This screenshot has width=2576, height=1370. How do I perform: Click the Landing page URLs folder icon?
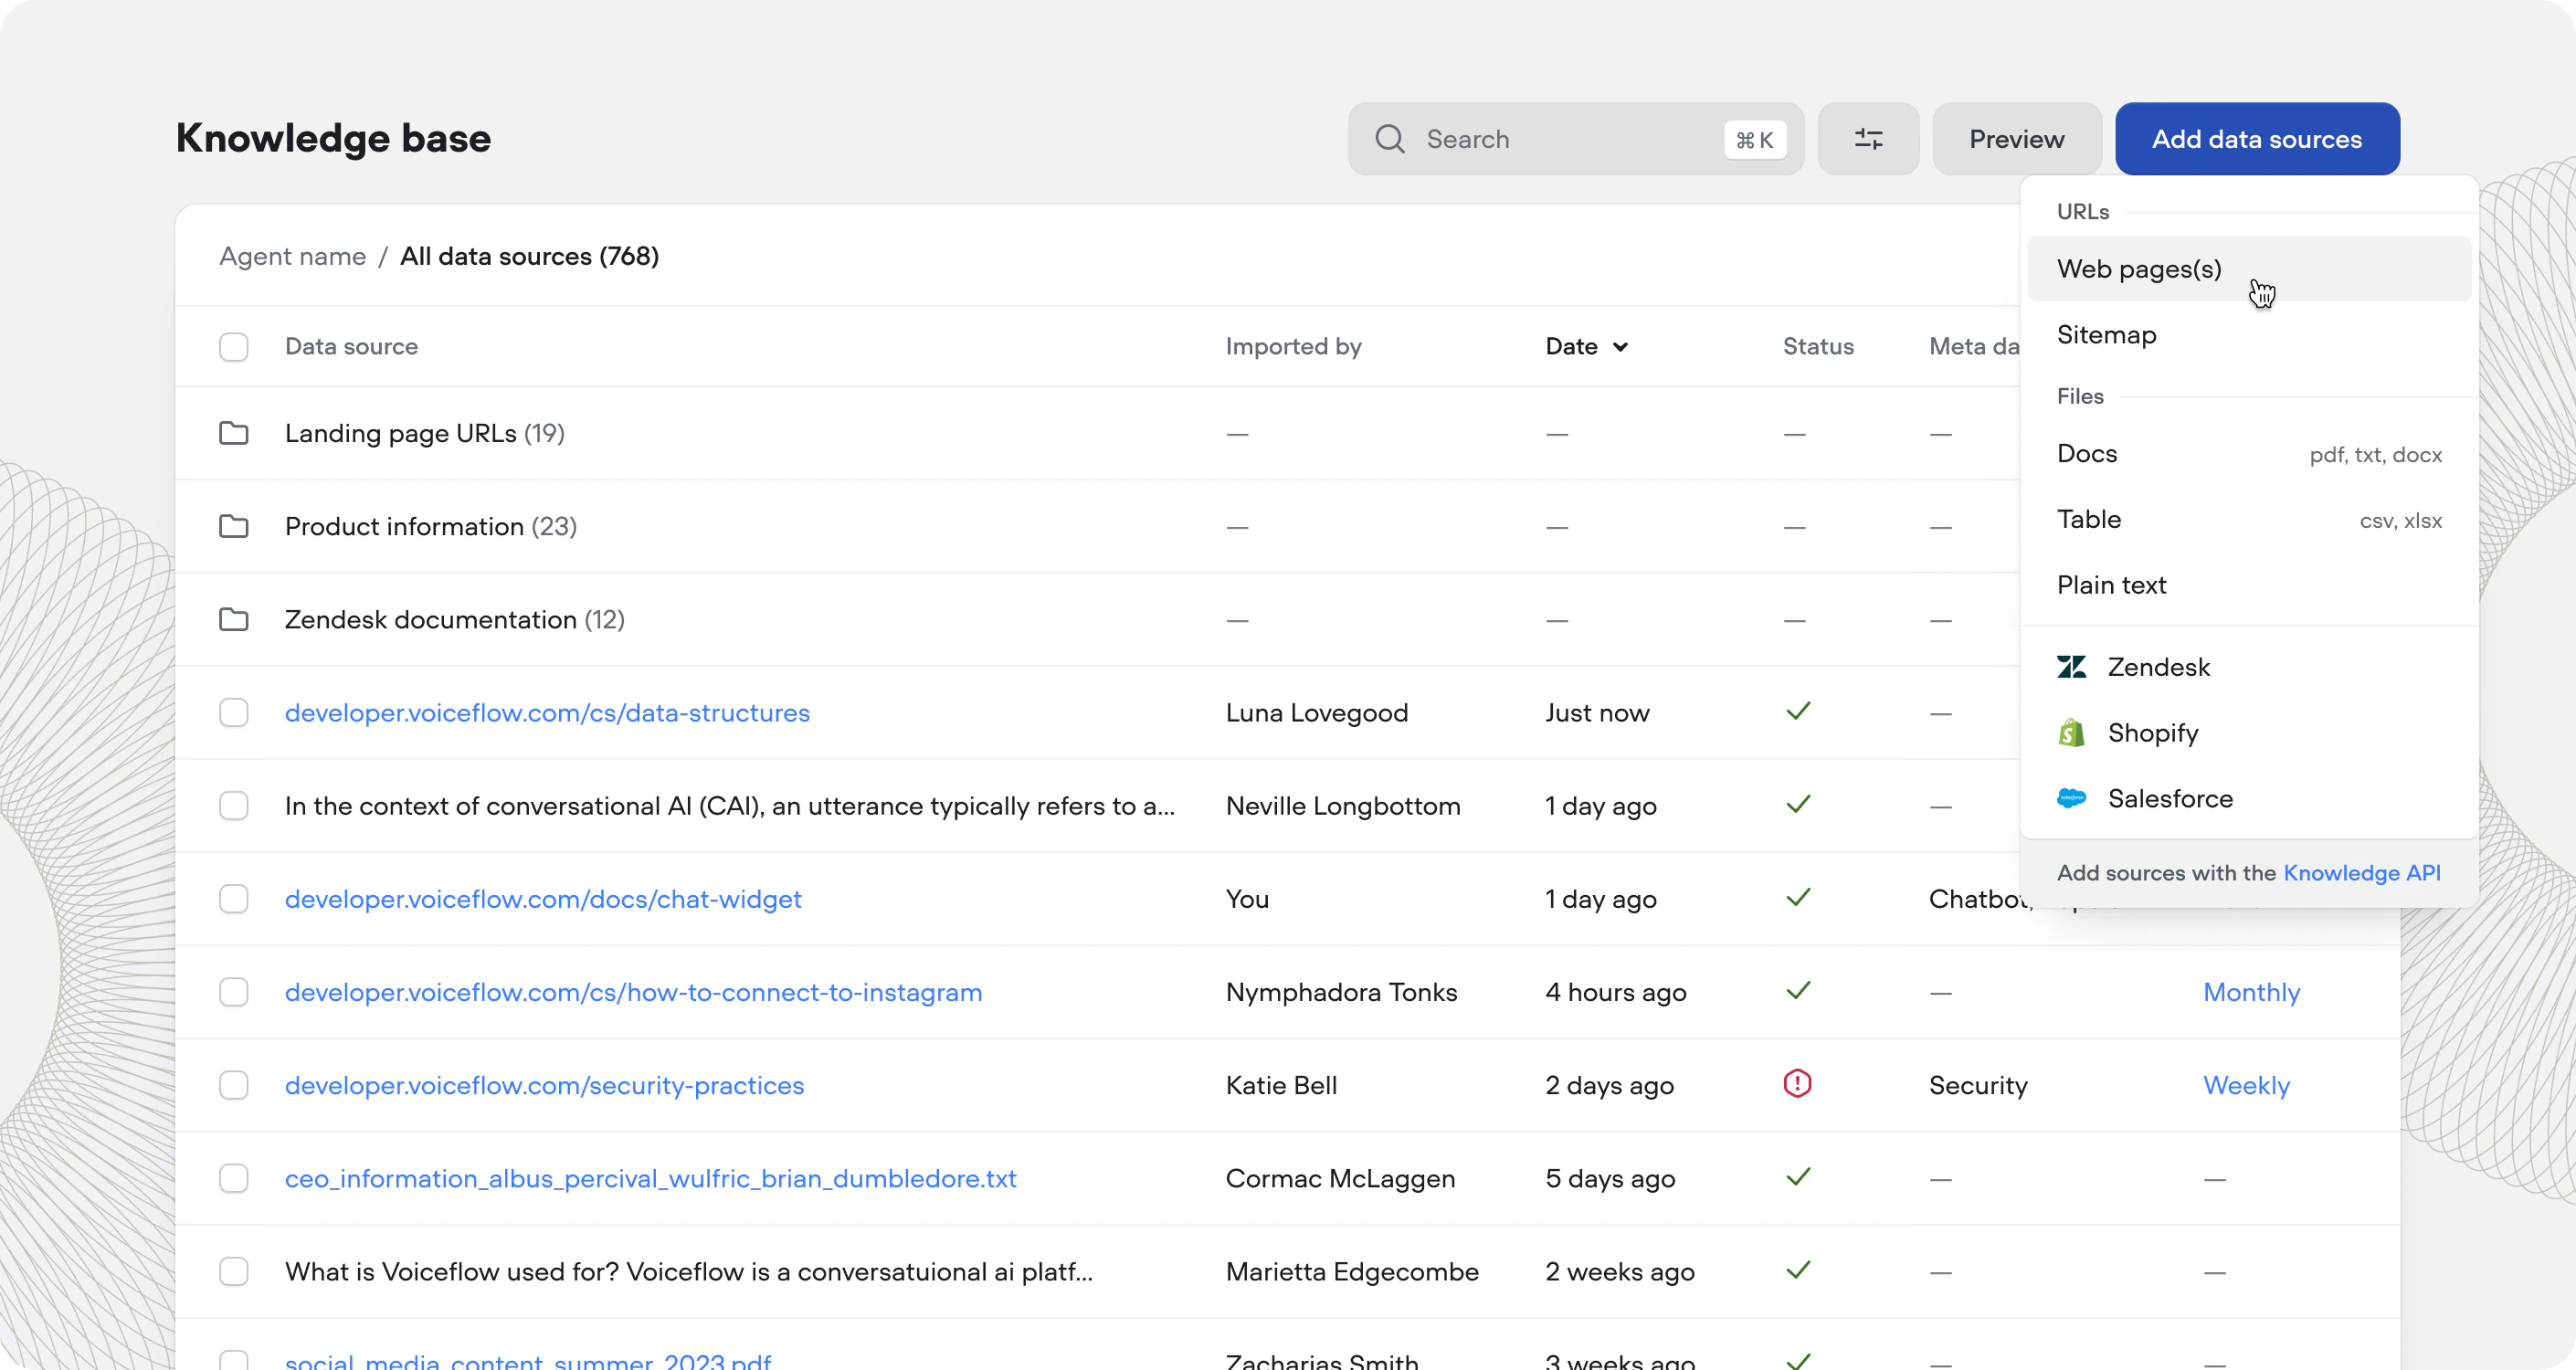coord(234,433)
